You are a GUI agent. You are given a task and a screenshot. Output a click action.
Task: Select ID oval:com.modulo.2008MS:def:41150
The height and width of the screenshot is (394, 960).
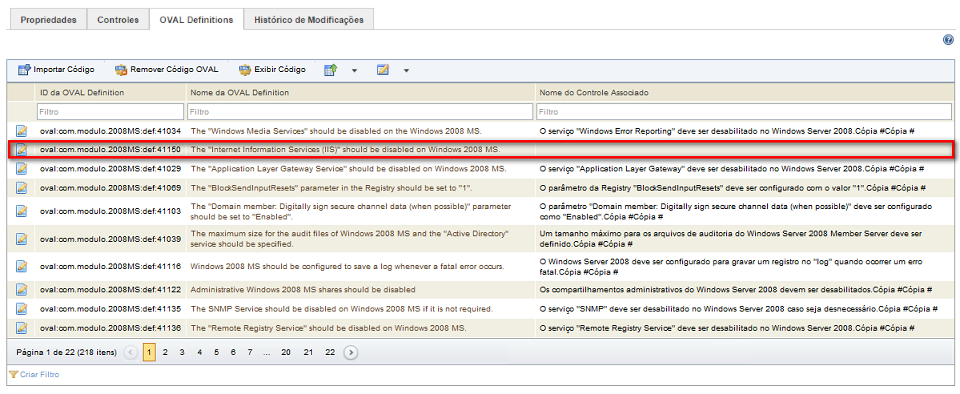[111, 149]
